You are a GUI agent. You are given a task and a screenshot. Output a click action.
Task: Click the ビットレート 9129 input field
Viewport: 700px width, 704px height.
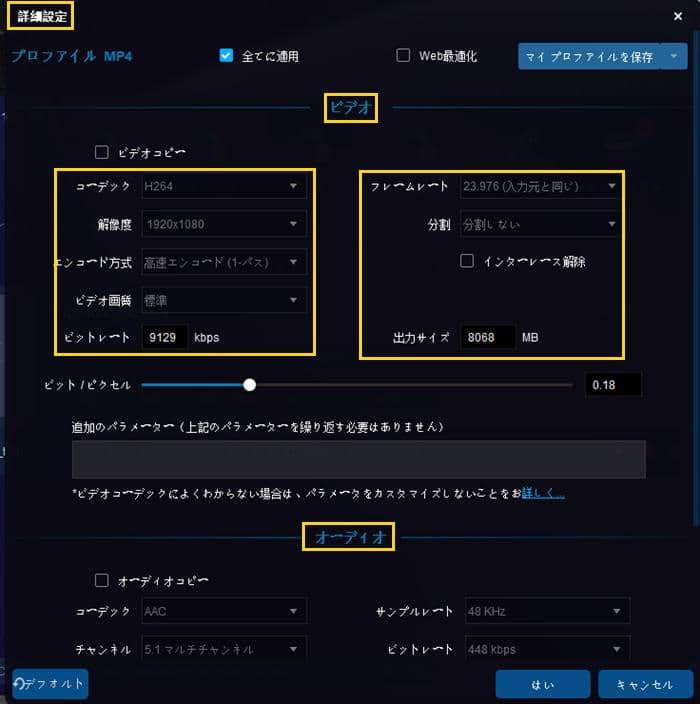164,337
